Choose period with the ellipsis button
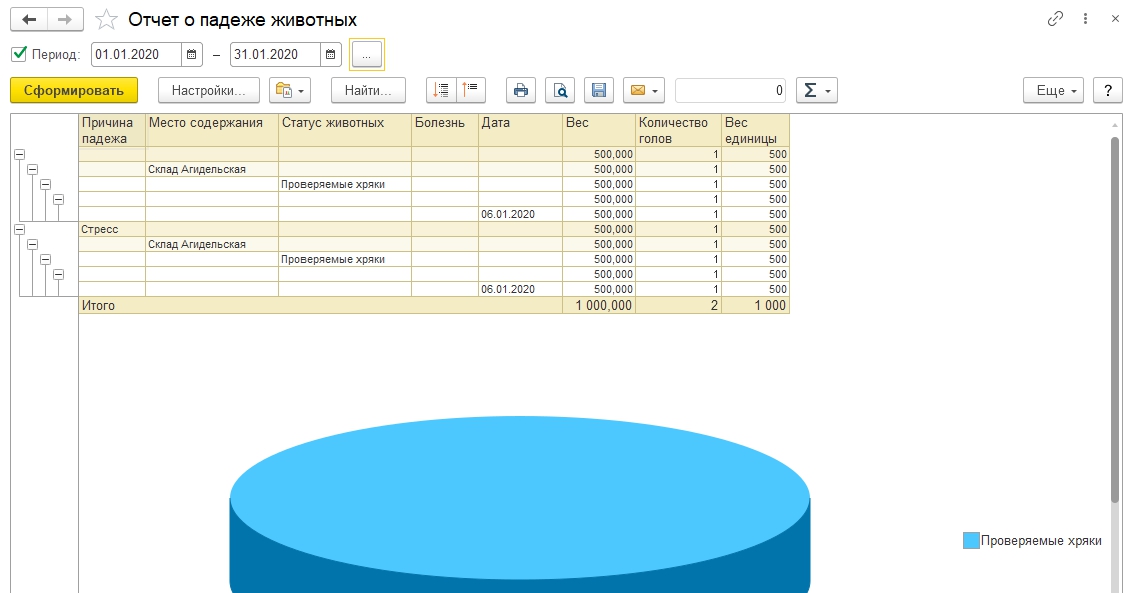 367,55
